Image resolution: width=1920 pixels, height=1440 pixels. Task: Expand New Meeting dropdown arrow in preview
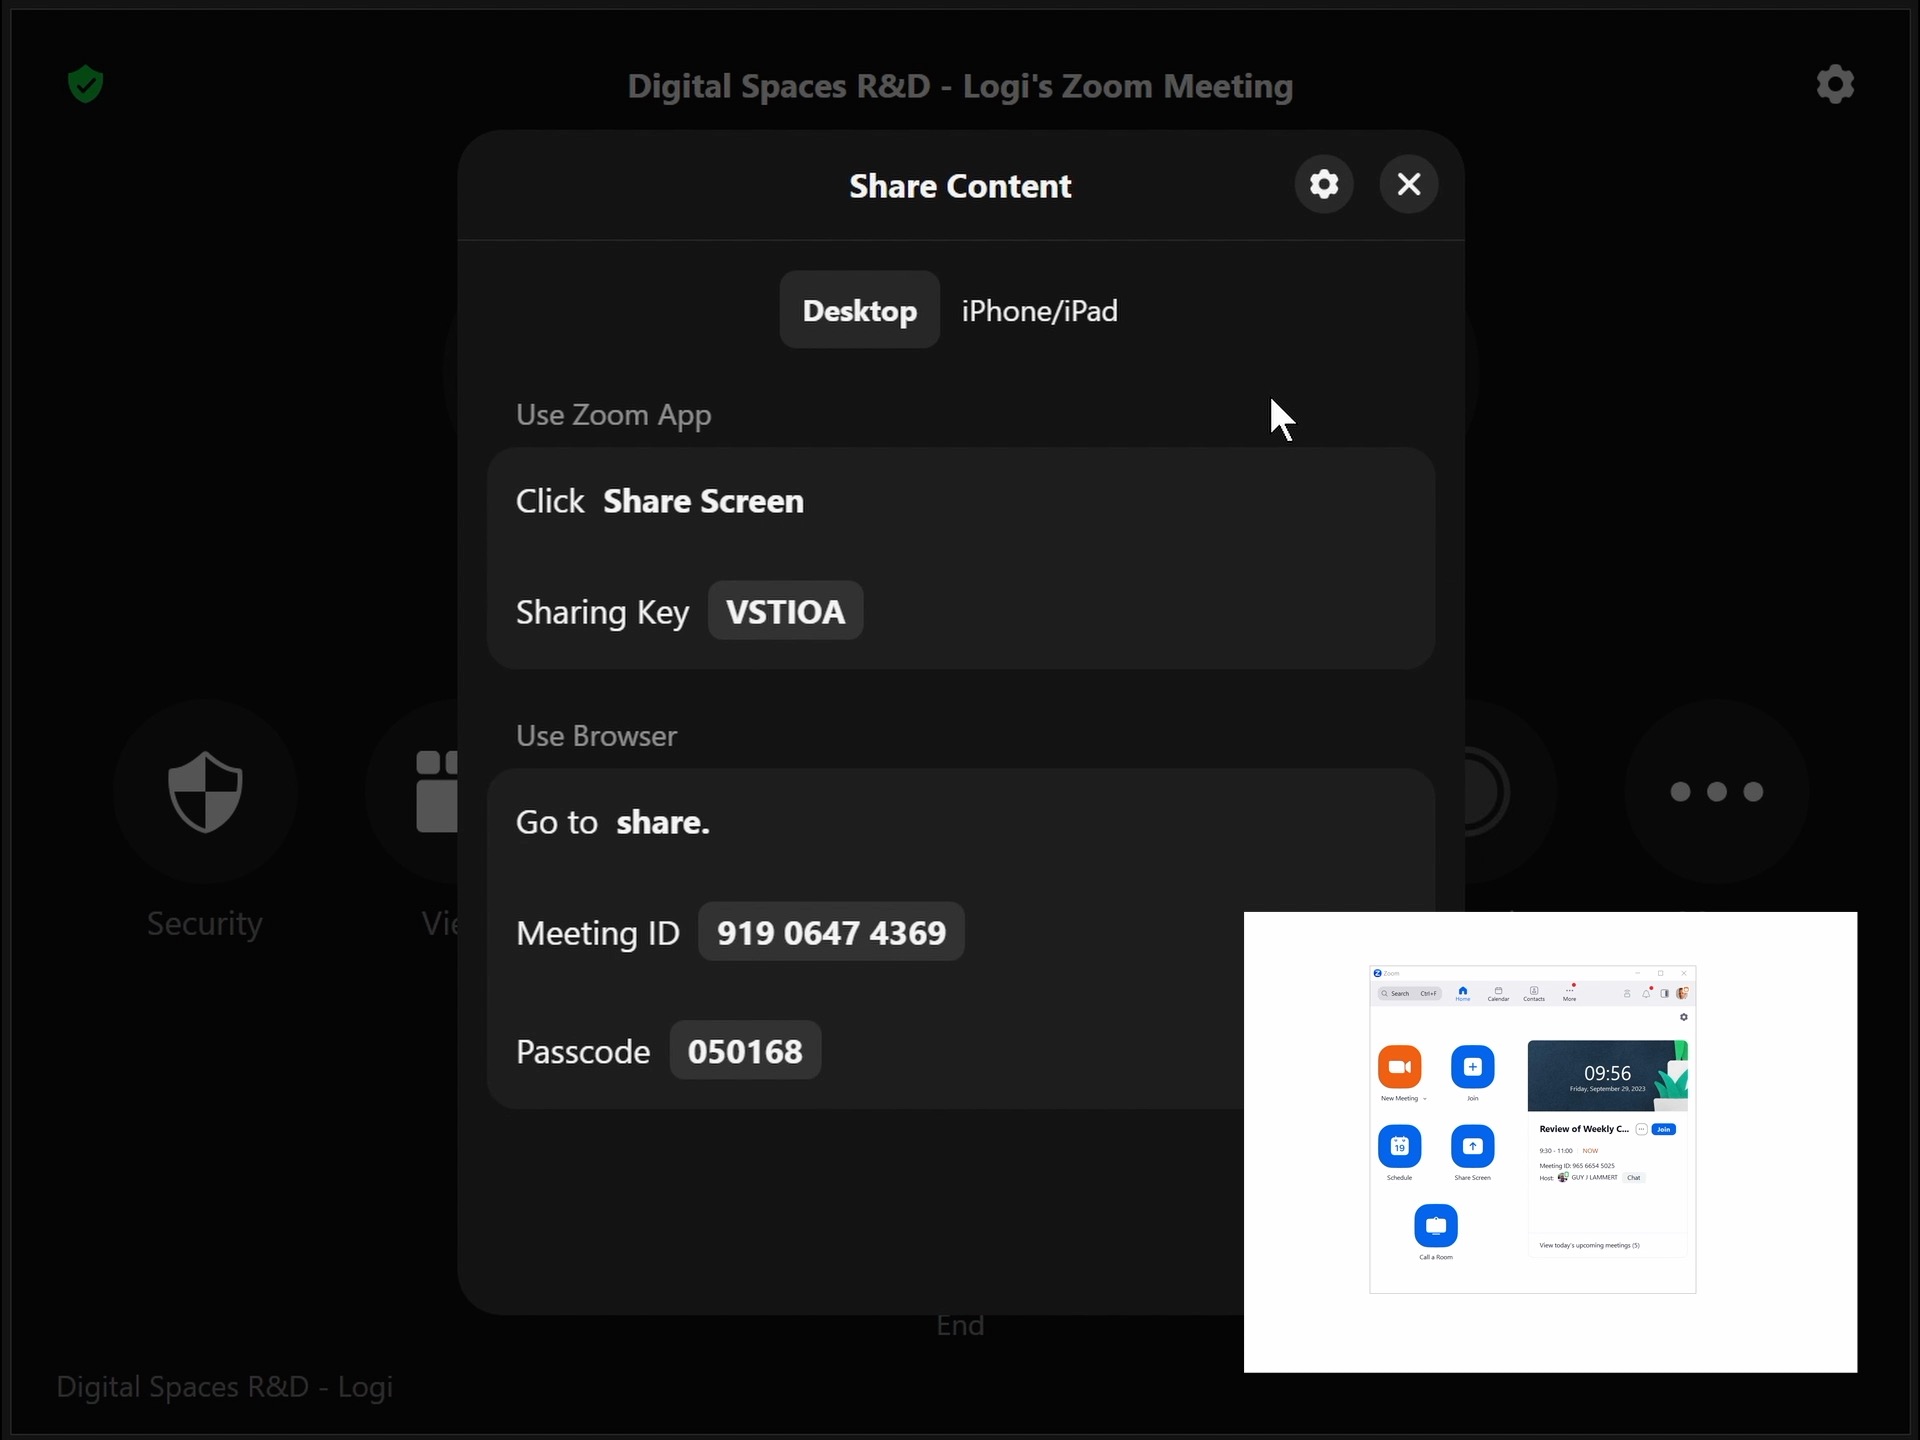[x=1424, y=1099]
